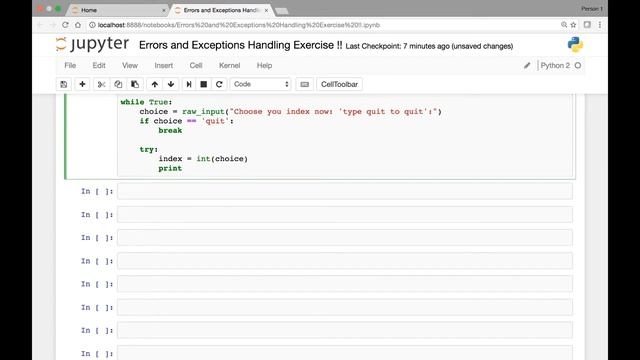
Task: Select the first empty code cell
Action: coord(345,191)
